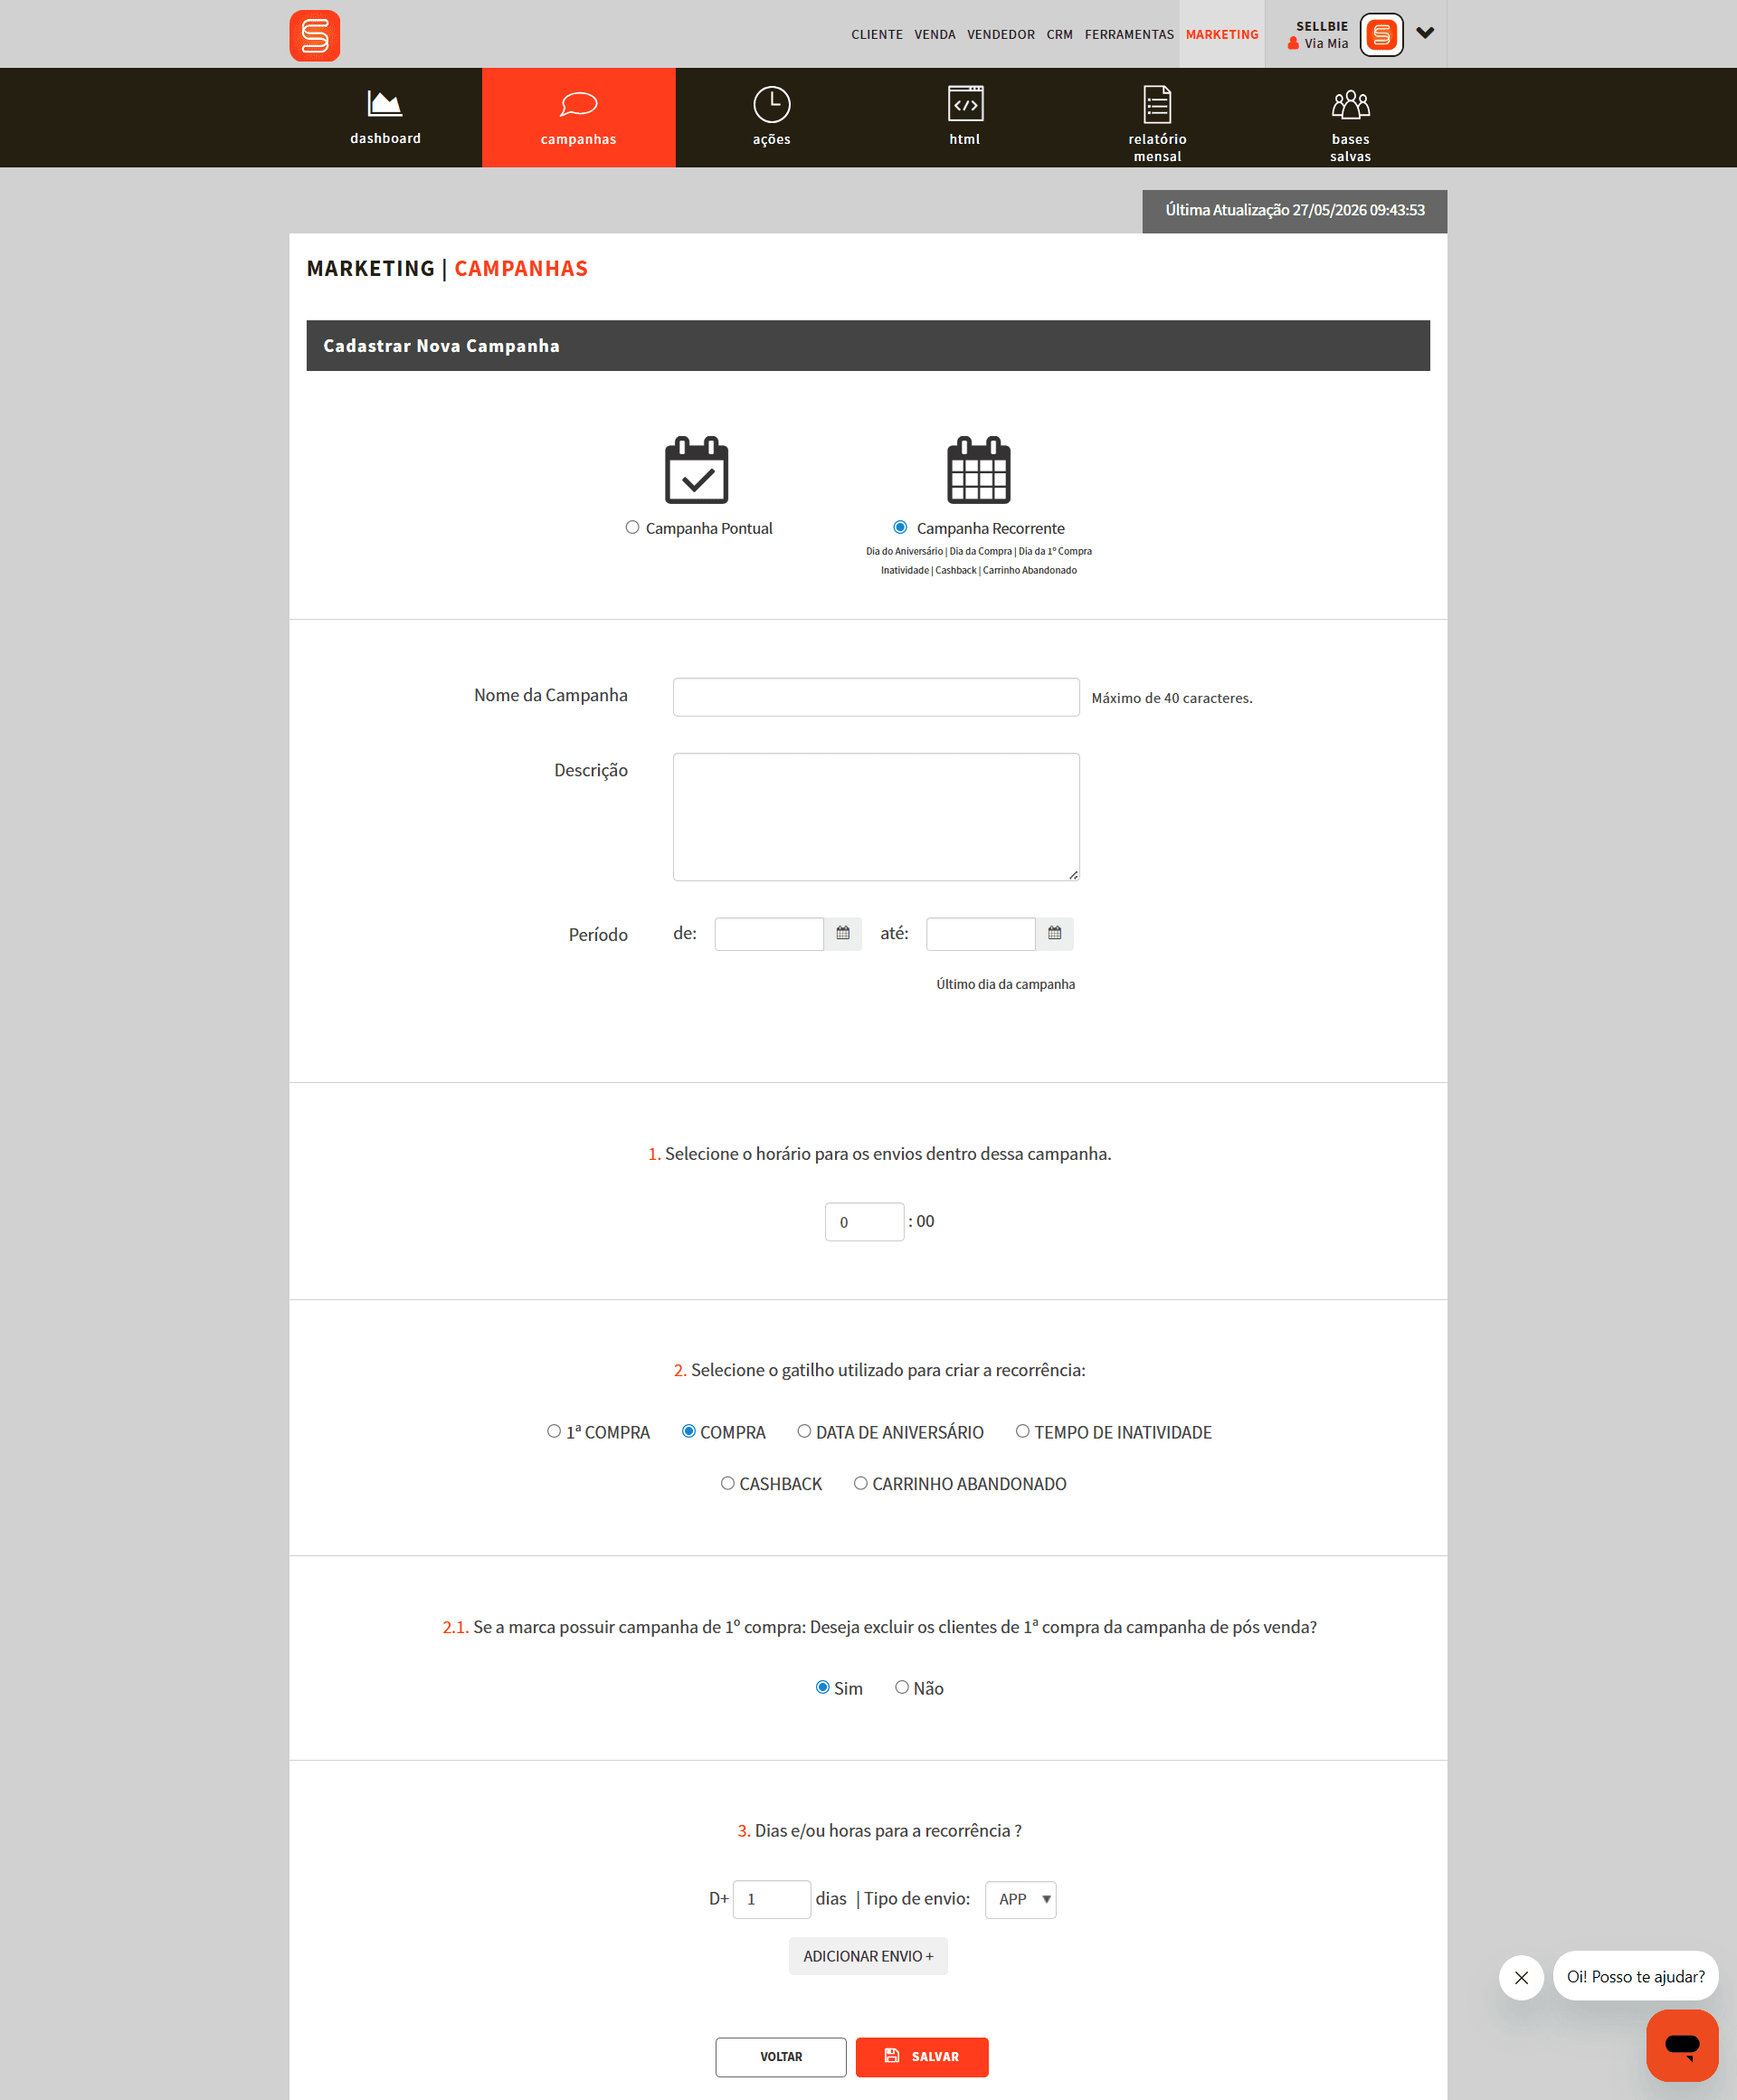This screenshot has height=2100, width=1737.
Task: Click the 'Oi! Posso te ajudar?' message
Action: (1635, 1977)
